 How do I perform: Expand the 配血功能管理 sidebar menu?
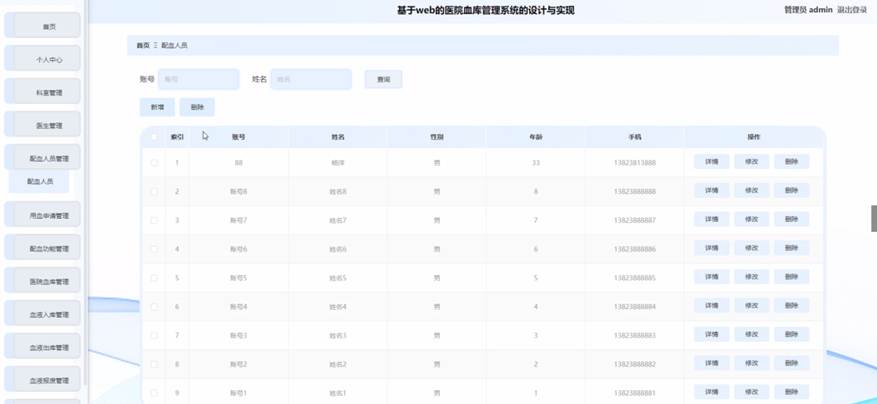[43, 247]
